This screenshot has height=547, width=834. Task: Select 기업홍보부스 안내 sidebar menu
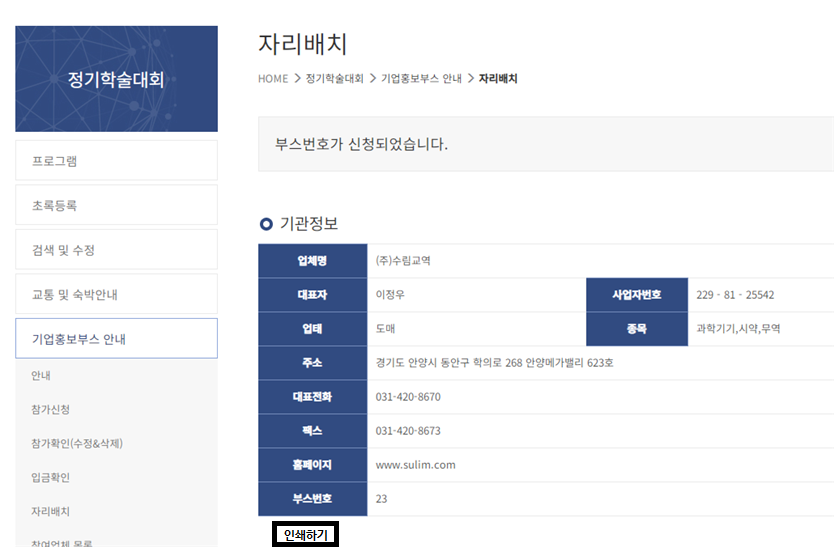[x=116, y=338]
